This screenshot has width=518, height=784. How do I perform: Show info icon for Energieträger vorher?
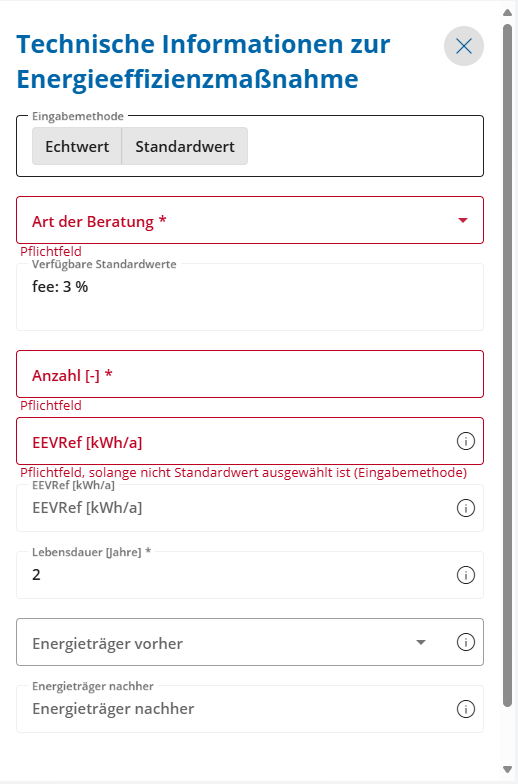[x=466, y=642]
